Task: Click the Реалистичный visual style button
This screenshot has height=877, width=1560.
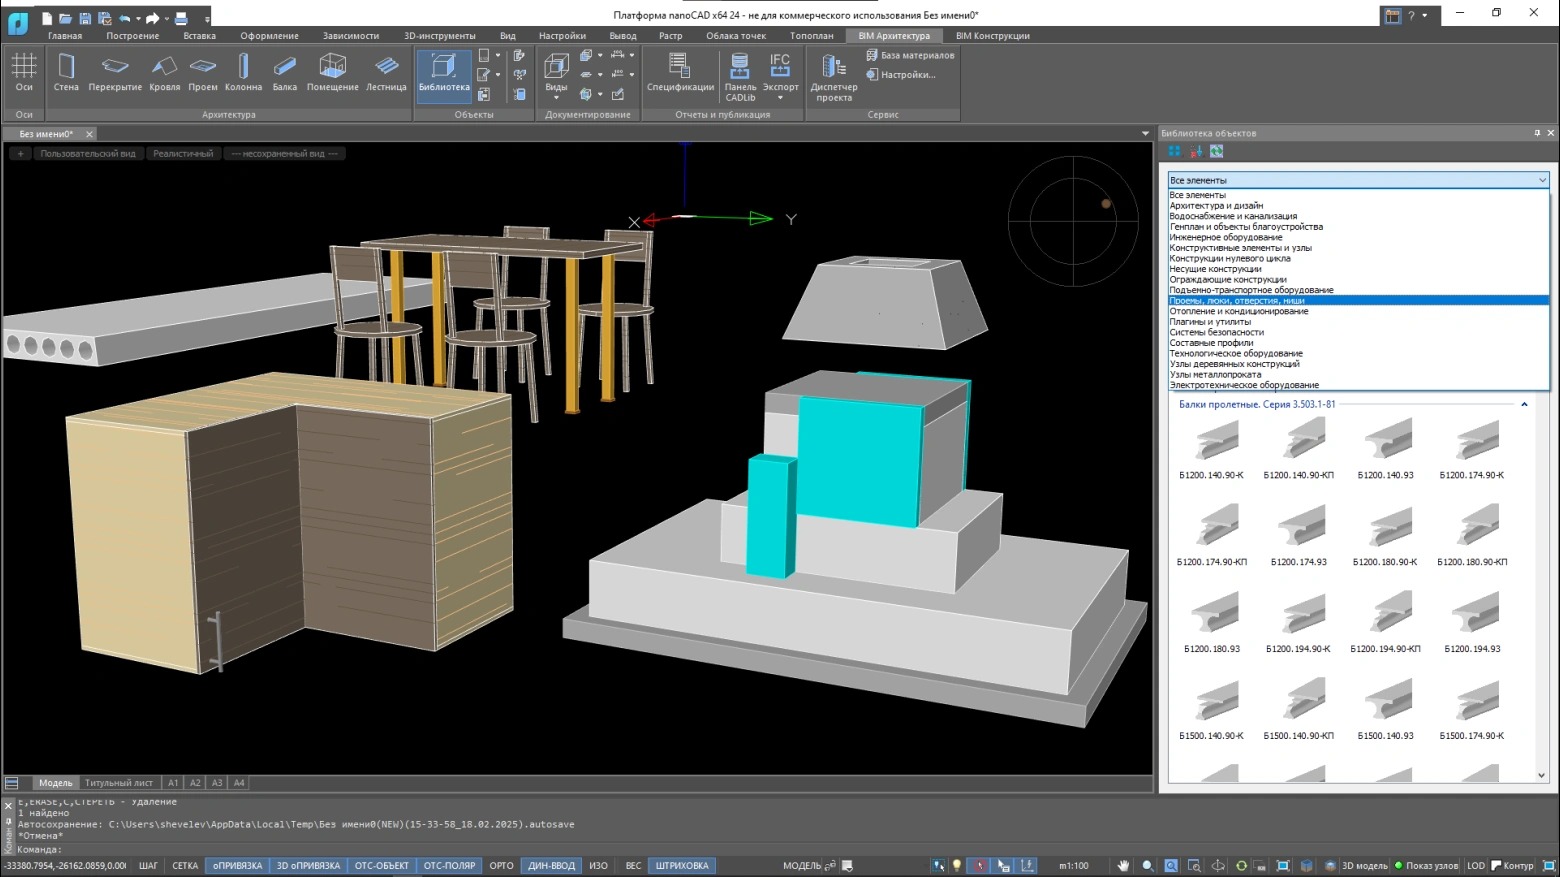Action: coord(183,154)
